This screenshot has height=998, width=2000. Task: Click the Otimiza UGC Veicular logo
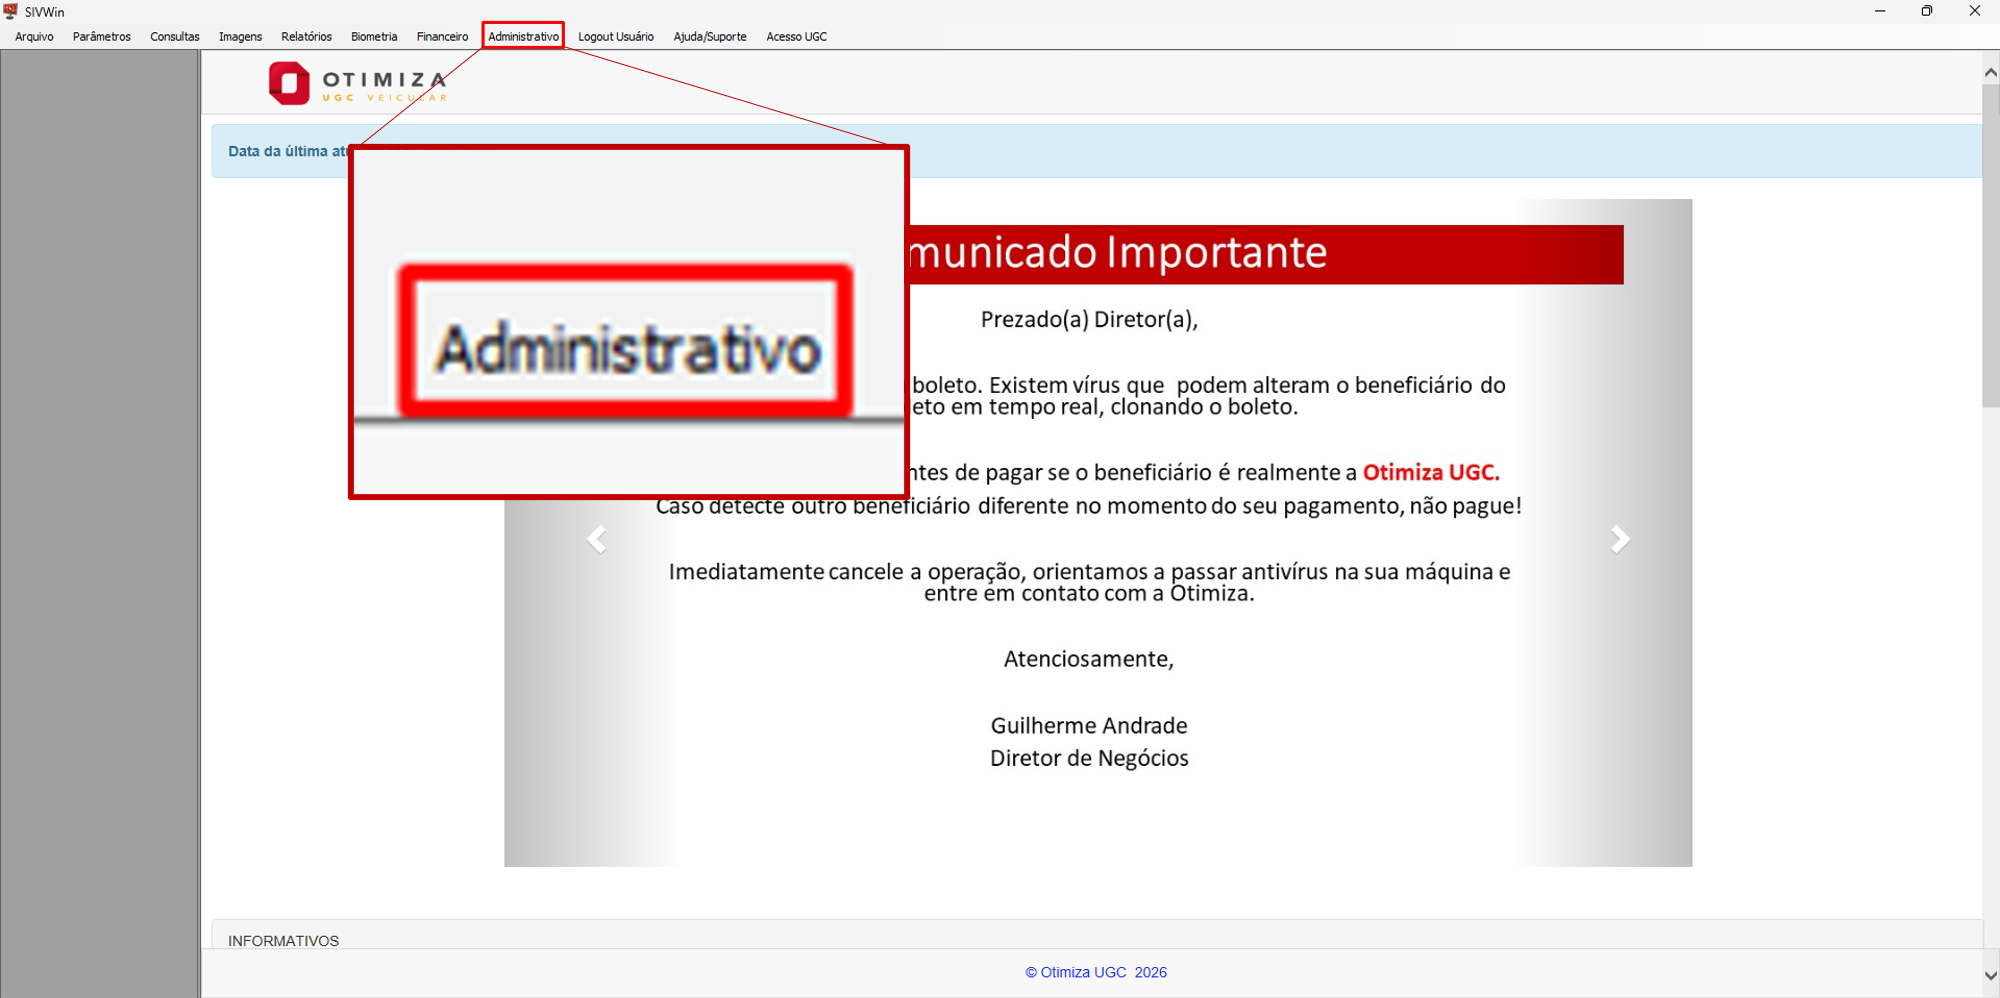(x=357, y=84)
